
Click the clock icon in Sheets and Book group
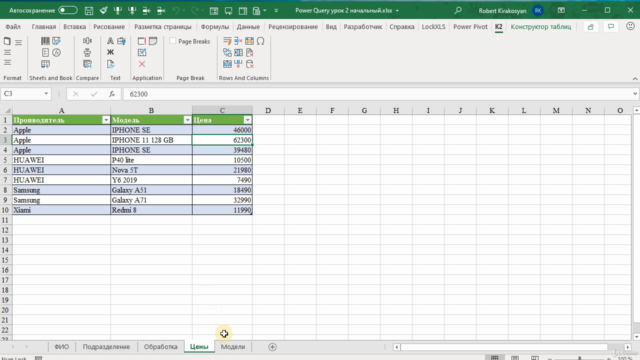pos(57,52)
